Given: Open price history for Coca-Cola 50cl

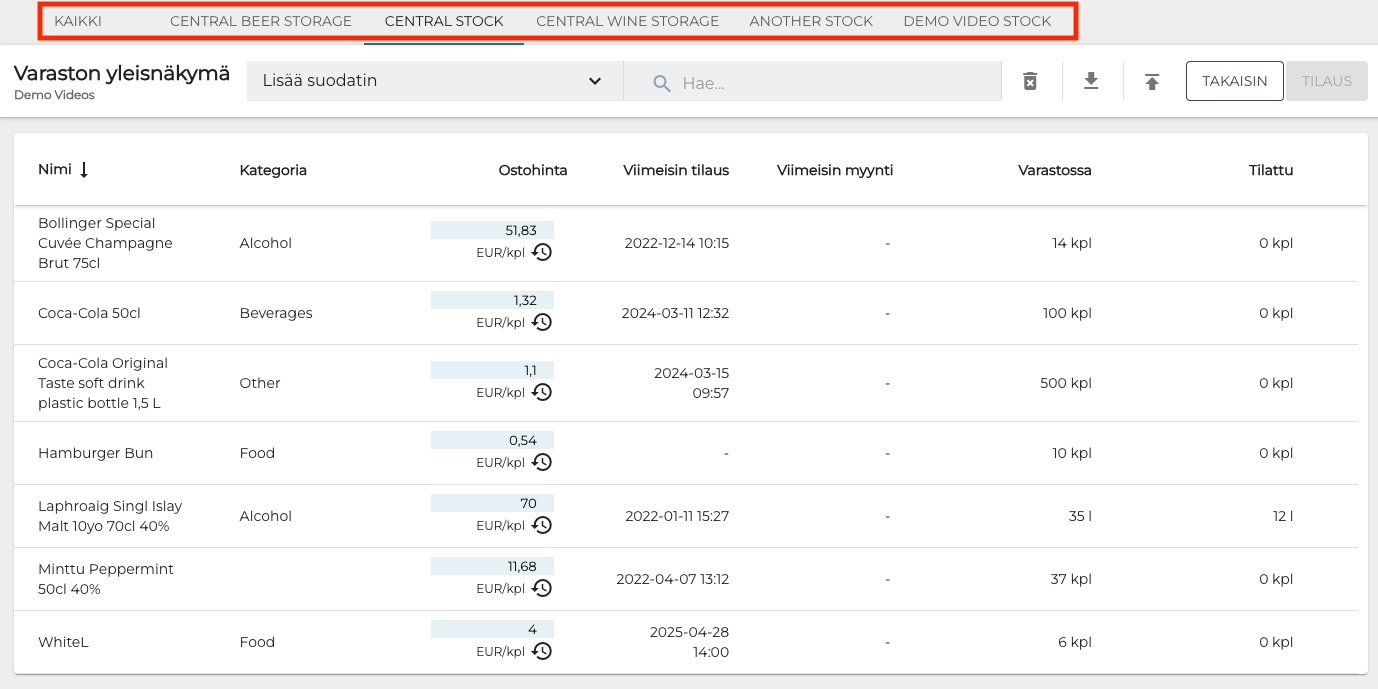Looking at the screenshot, I should pos(541,322).
